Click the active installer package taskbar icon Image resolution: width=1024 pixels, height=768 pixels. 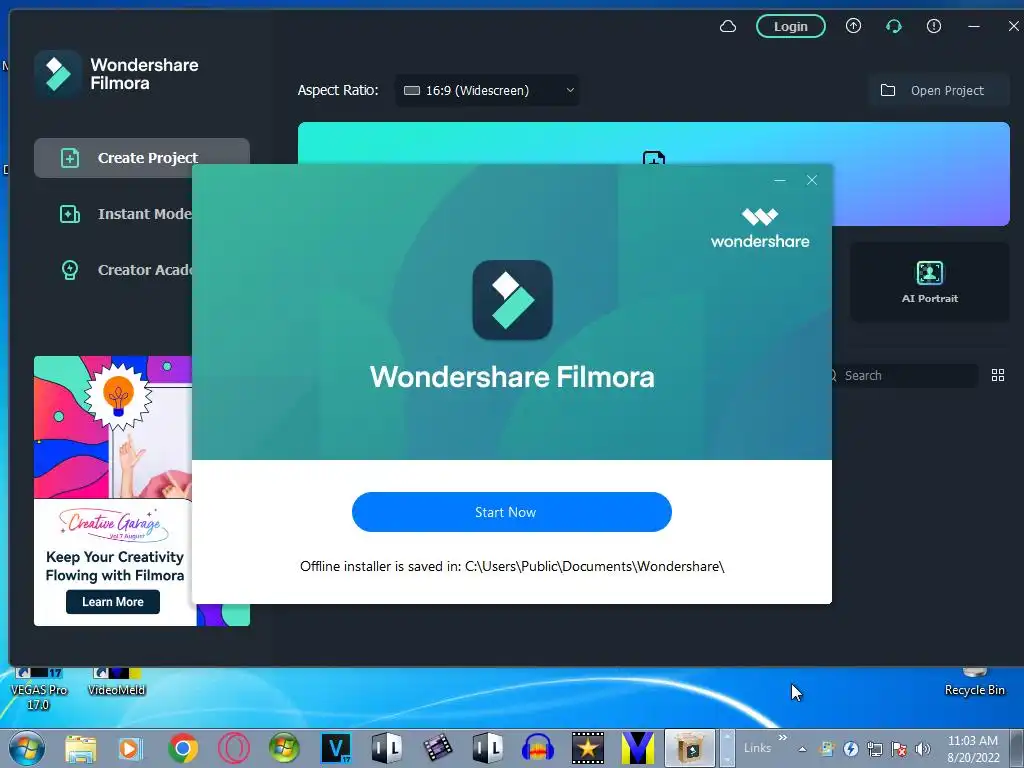pyautogui.click(x=690, y=748)
